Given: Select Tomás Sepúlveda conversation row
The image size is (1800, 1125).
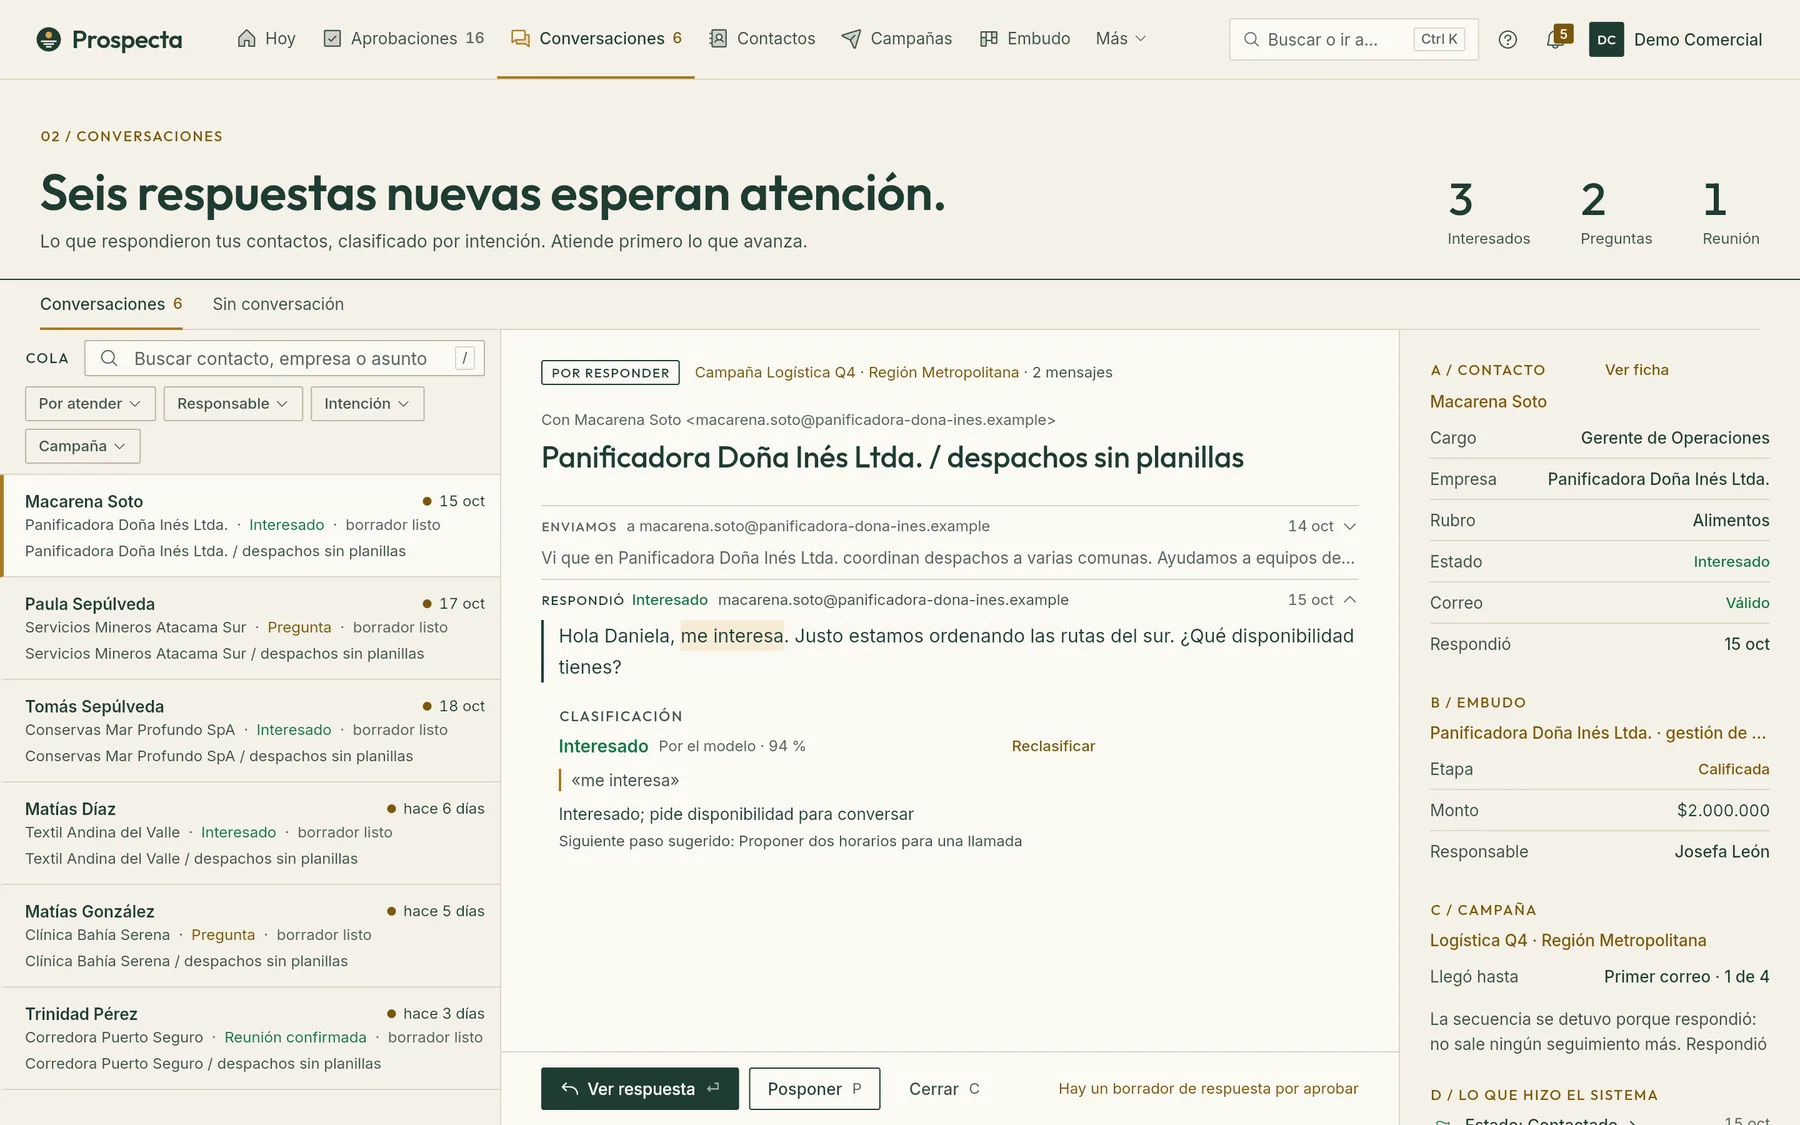Looking at the screenshot, I should tap(250, 731).
